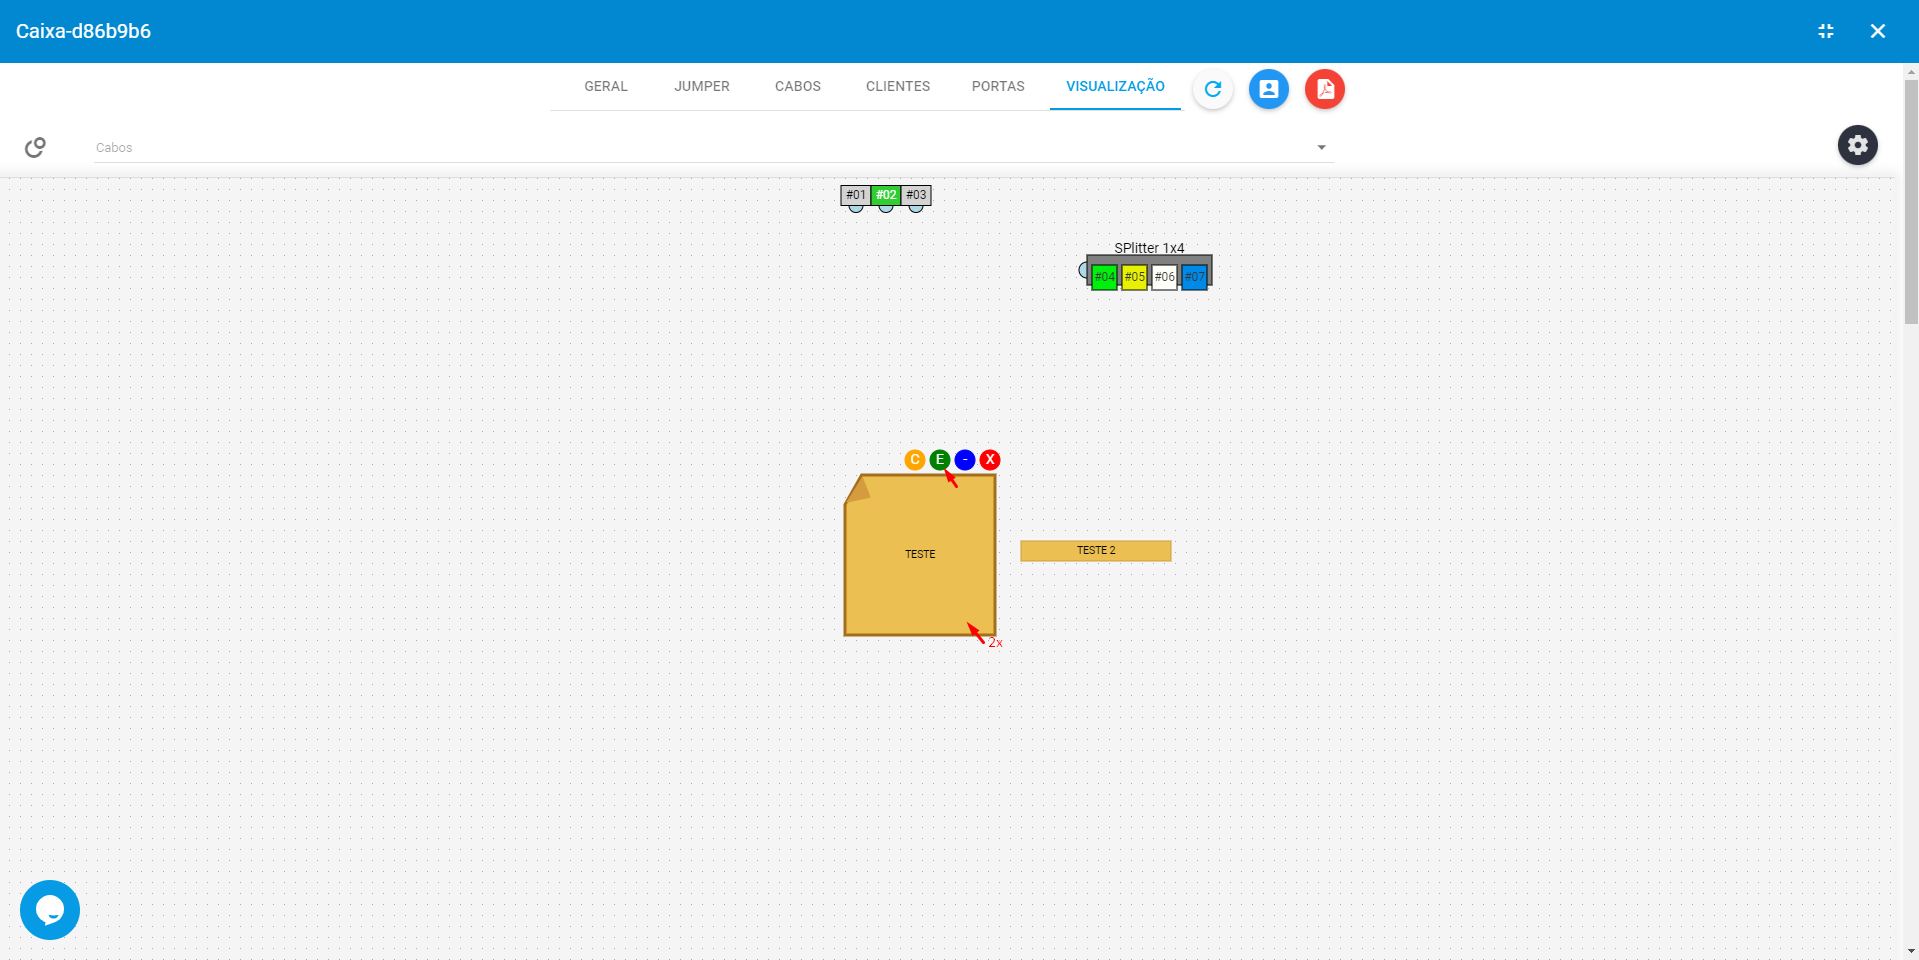The image size is (1919, 960).
Task: Open the settings gear button
Action: click(1858, 145)
